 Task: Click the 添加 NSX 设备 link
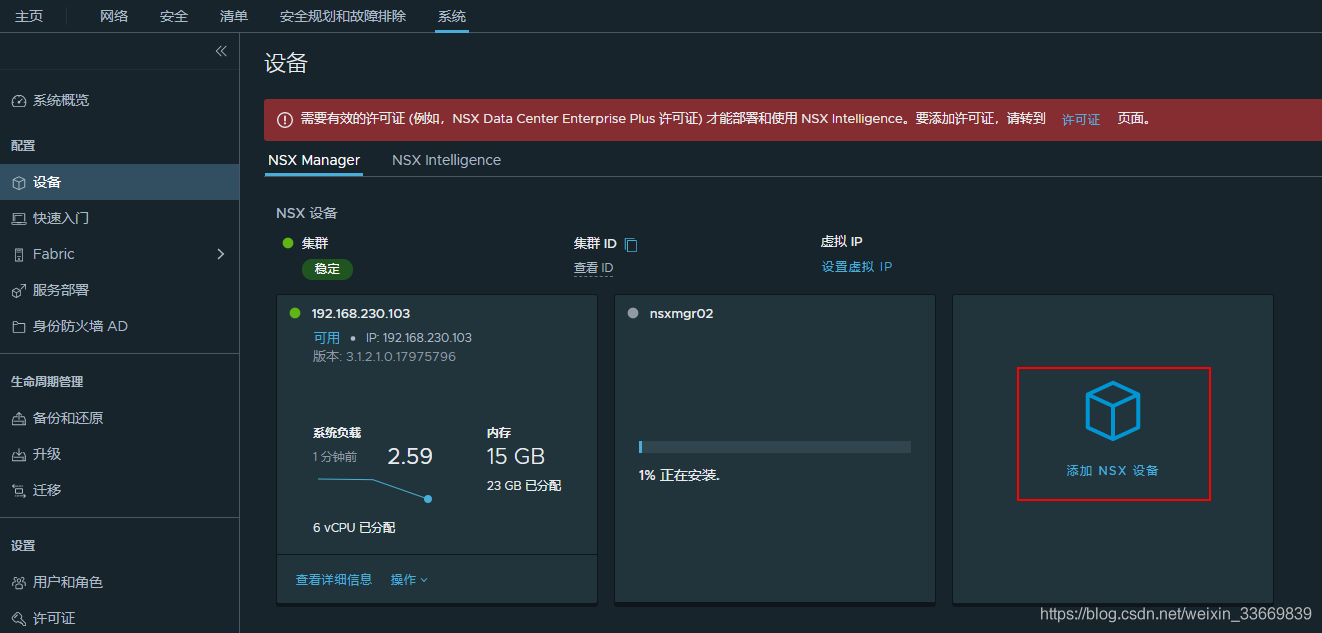(1112, 471)
